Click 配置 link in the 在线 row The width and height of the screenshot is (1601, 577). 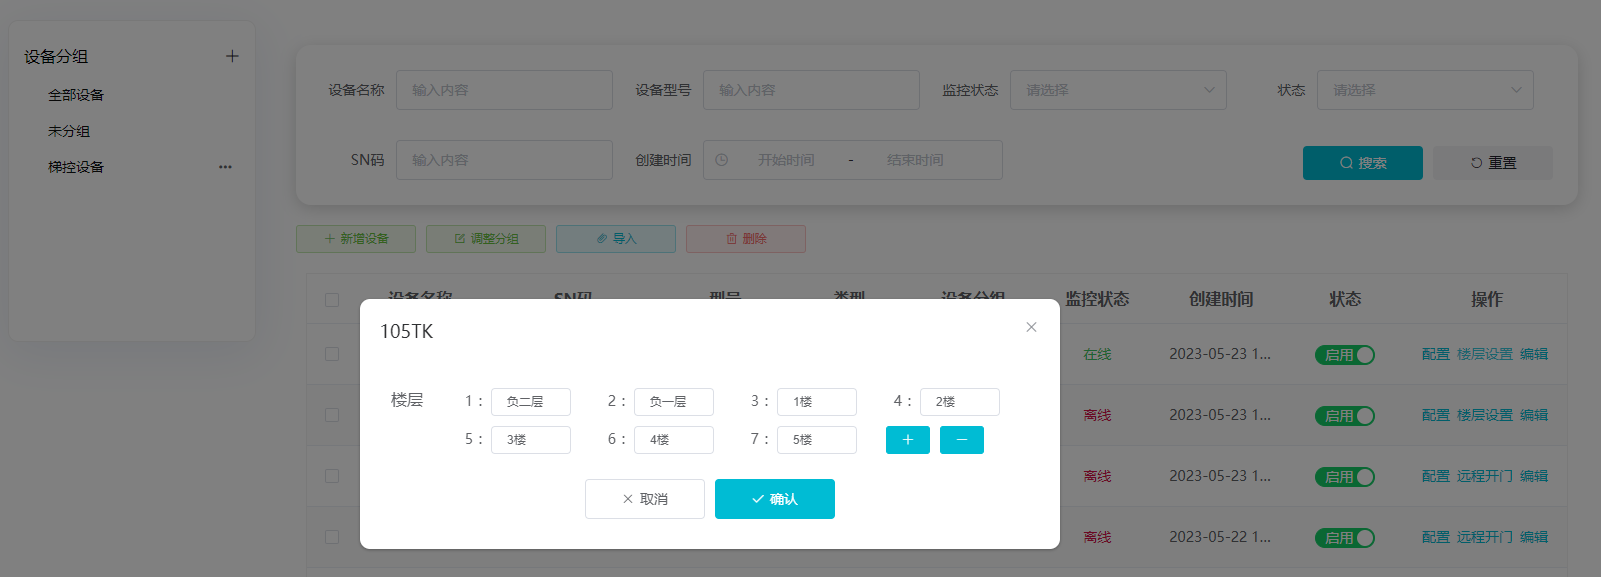(1436, 354)
